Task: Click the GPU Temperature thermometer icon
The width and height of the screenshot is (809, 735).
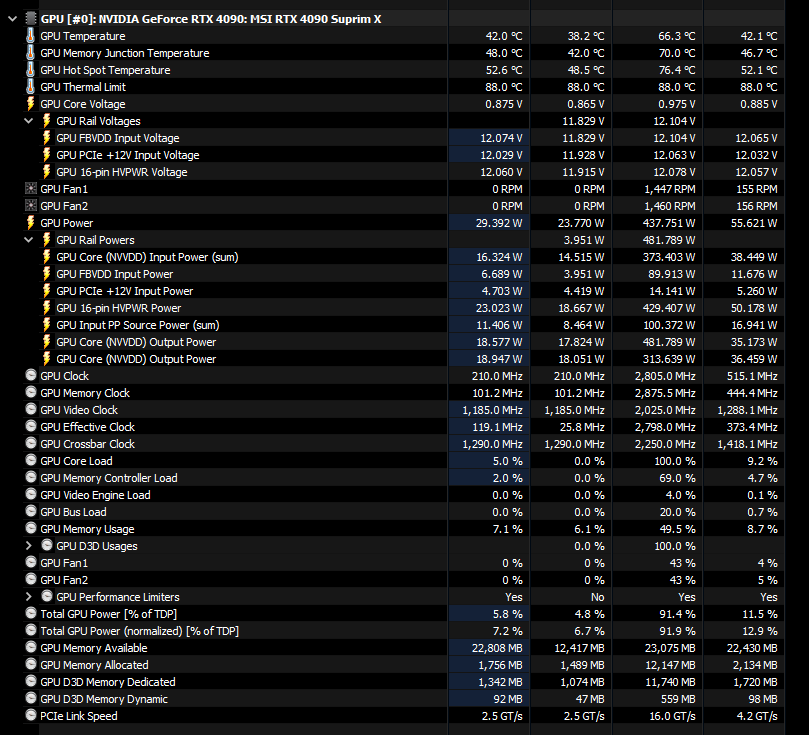Action: (x=30, y=36)
